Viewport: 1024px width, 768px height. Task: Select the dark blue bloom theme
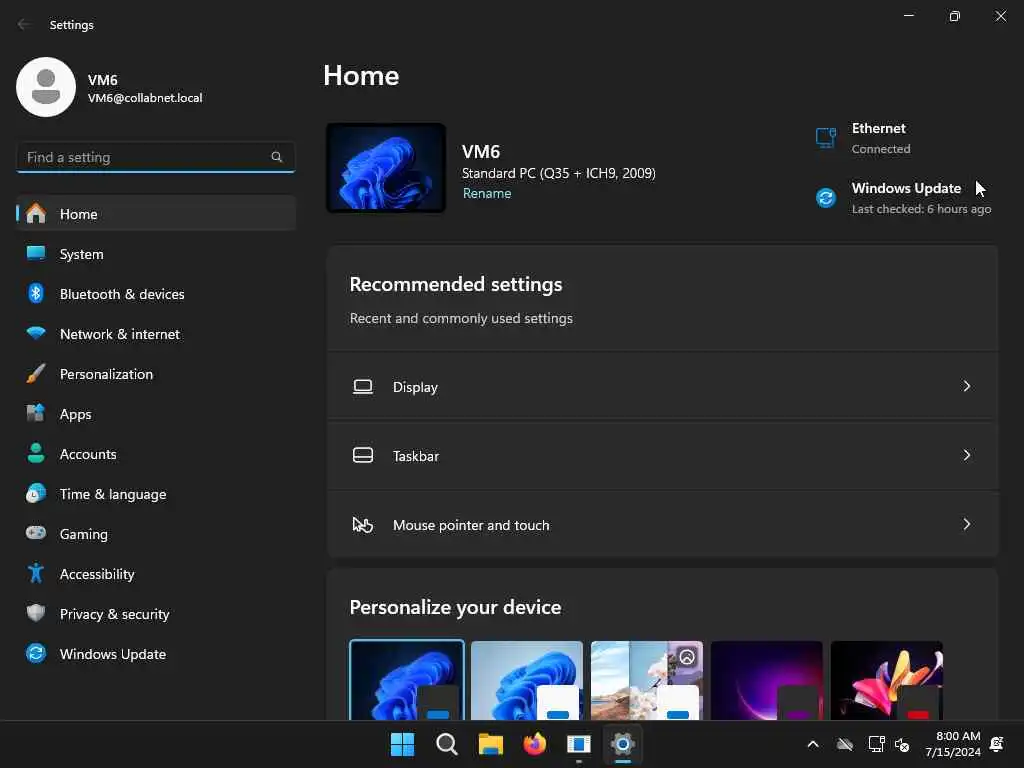click(x=407, y=680)
